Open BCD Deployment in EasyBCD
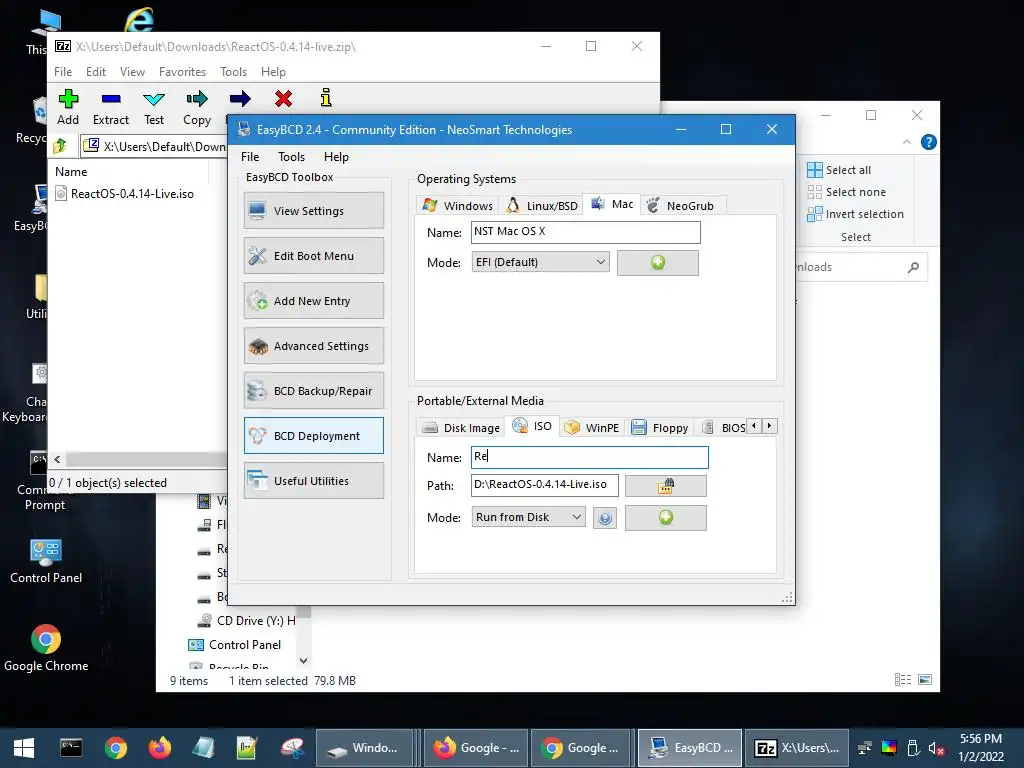Image resolution: width=1024 pixels, height=768 pixels. pos(313,436)
